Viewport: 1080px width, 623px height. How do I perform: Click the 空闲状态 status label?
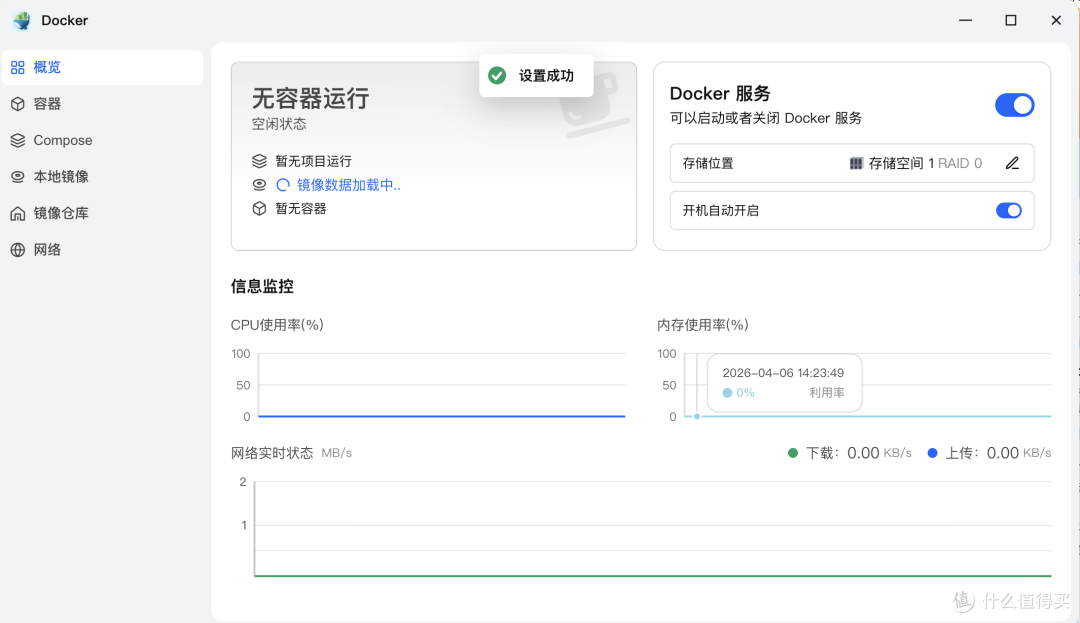(279, 124)
